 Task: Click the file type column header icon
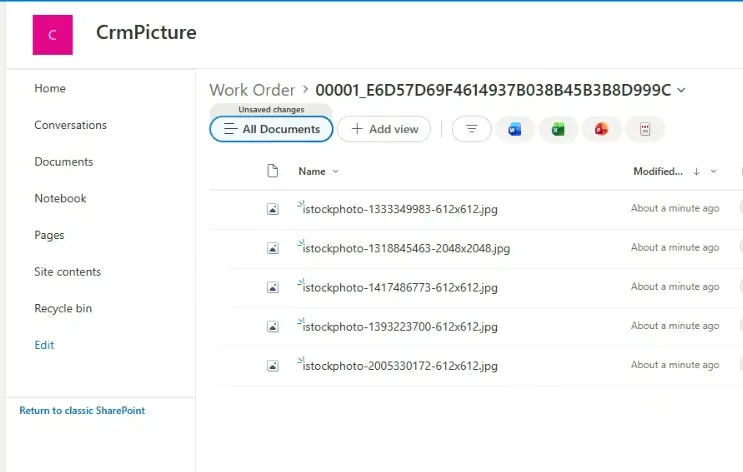pos(272,171)
